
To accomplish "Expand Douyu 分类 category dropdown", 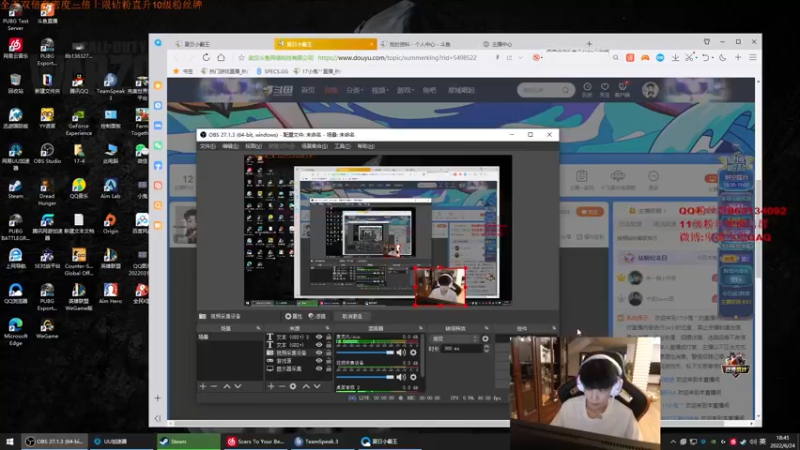I will (x=355, y=90).
